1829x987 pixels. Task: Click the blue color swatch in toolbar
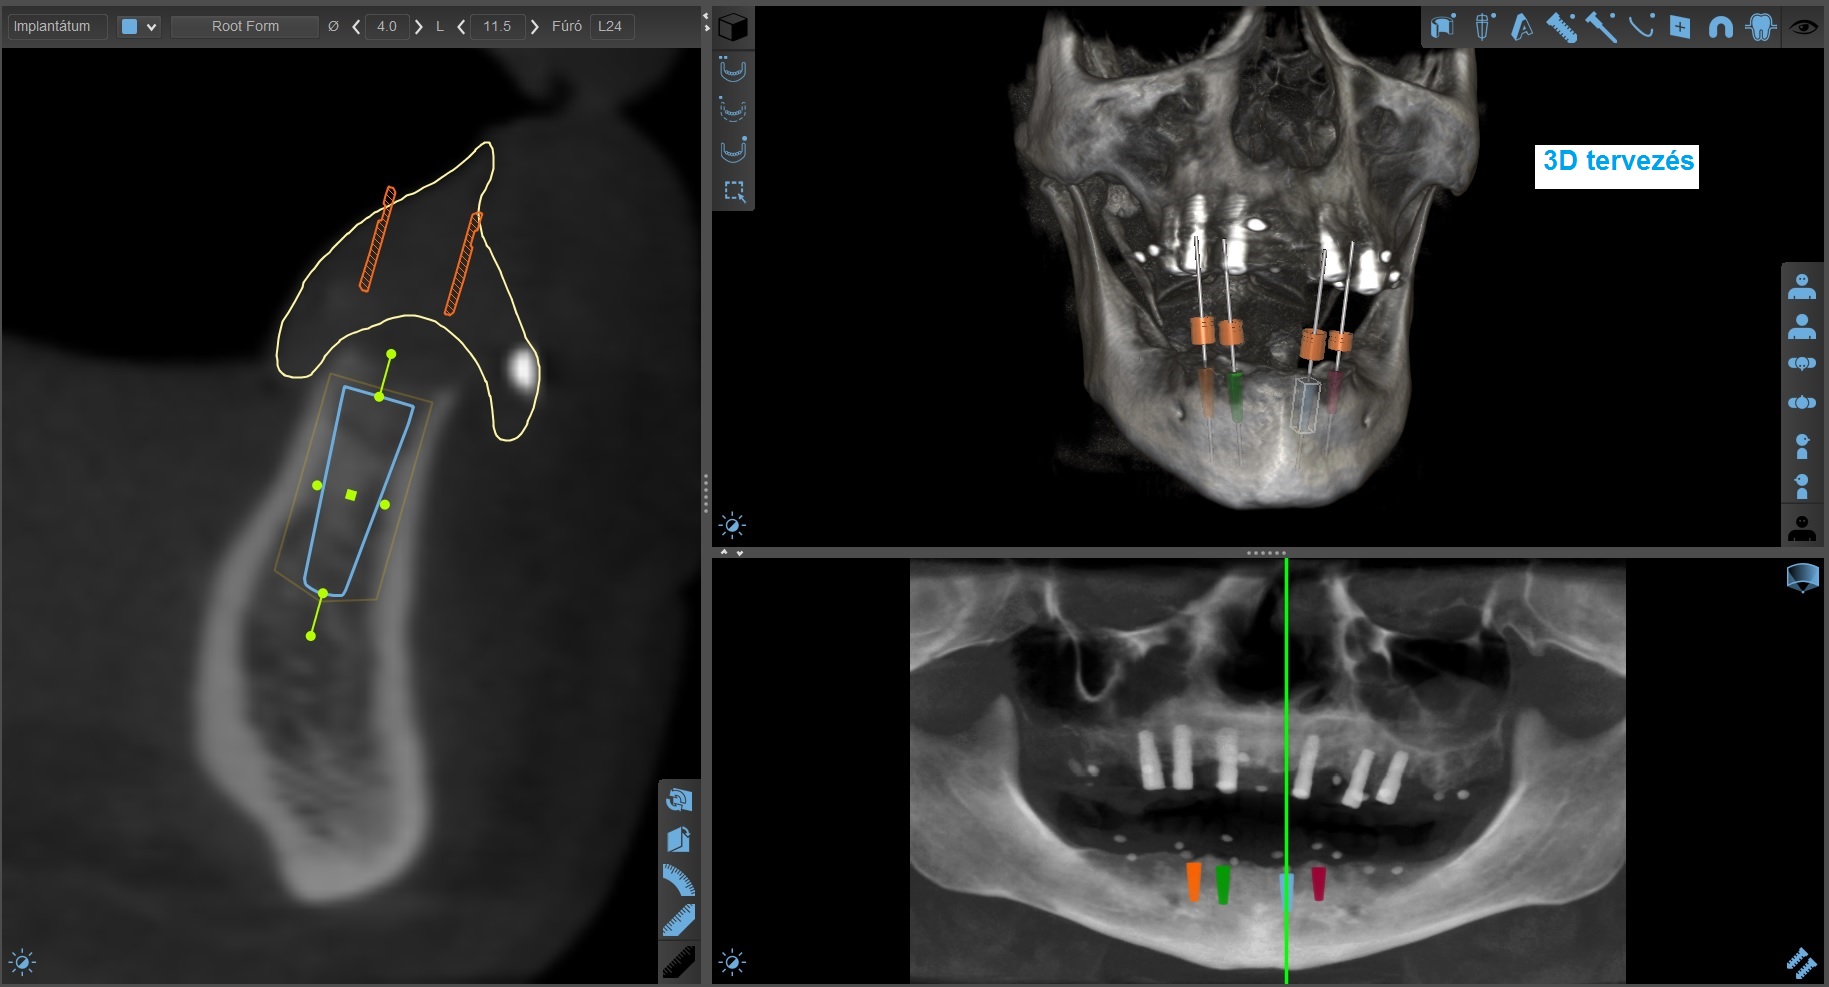pyautogui.click(x=129, y=27)
